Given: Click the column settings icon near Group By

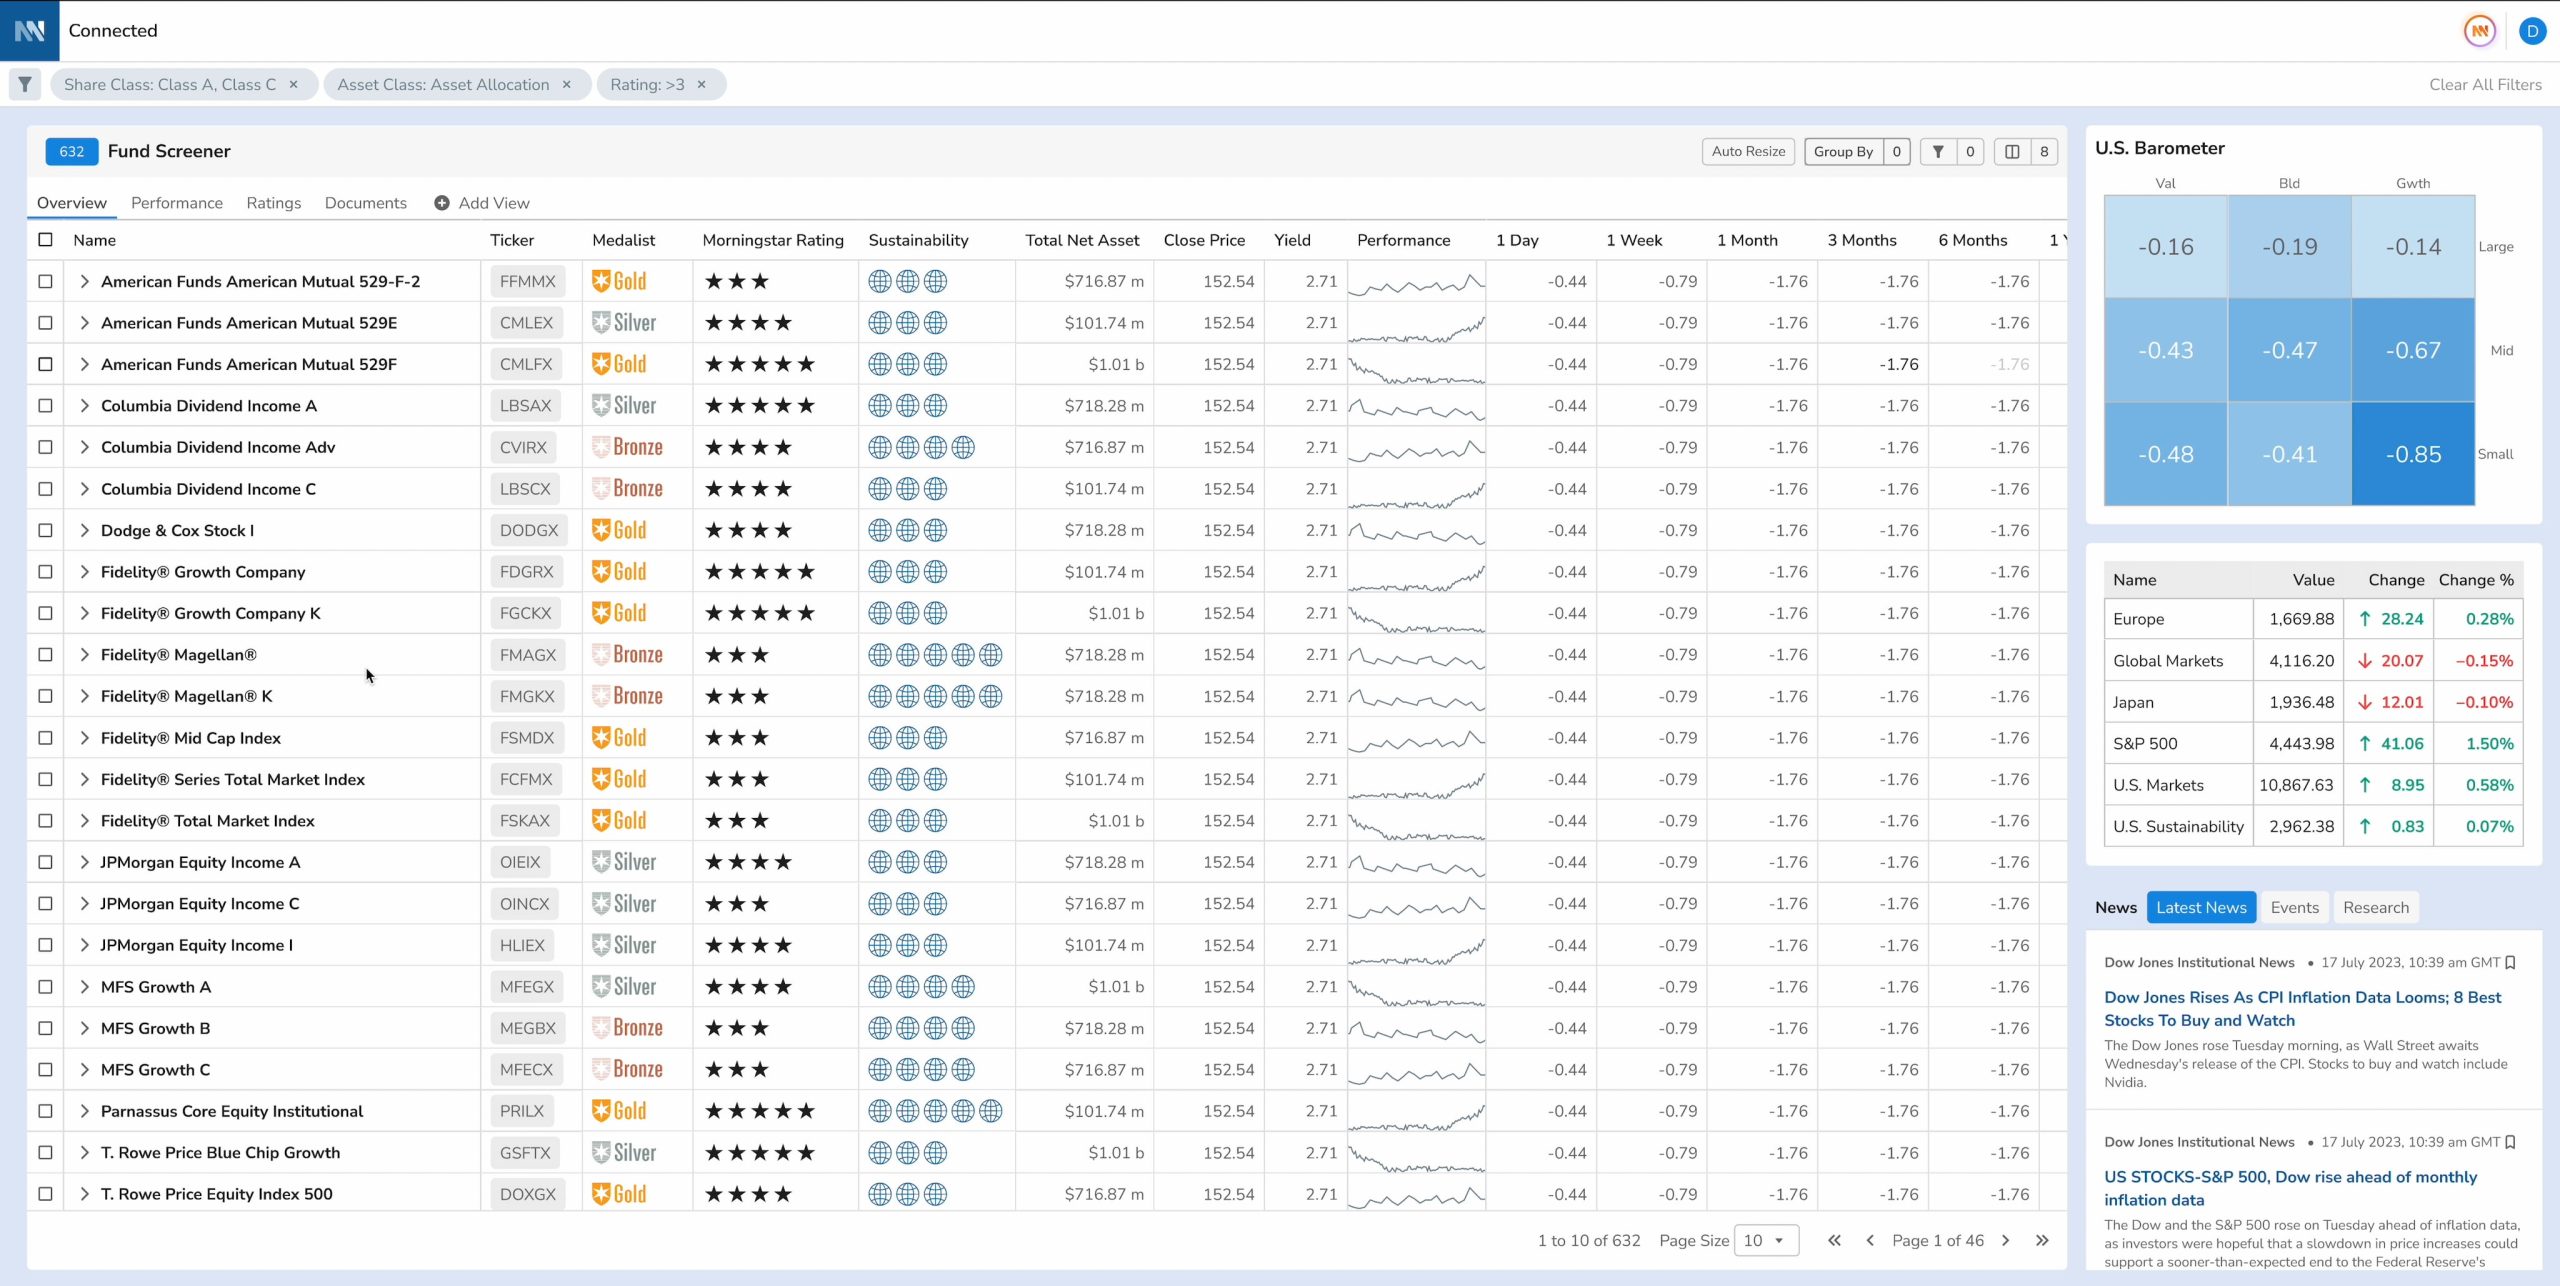Looking at the screenshot, I should click(2009, 151).
